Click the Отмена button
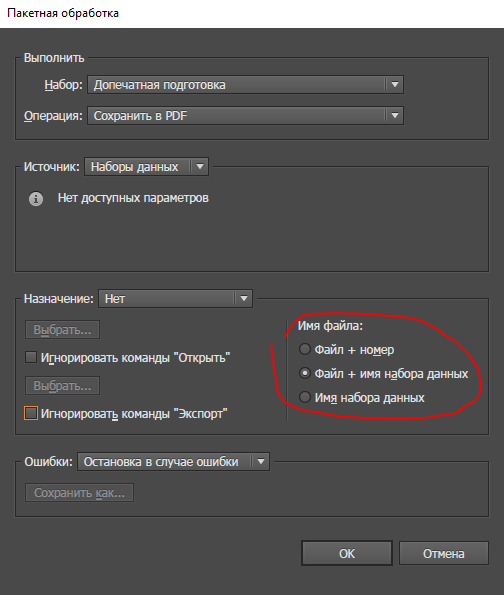The width and height of the screenshot is (504, 595). pos(444,553)
